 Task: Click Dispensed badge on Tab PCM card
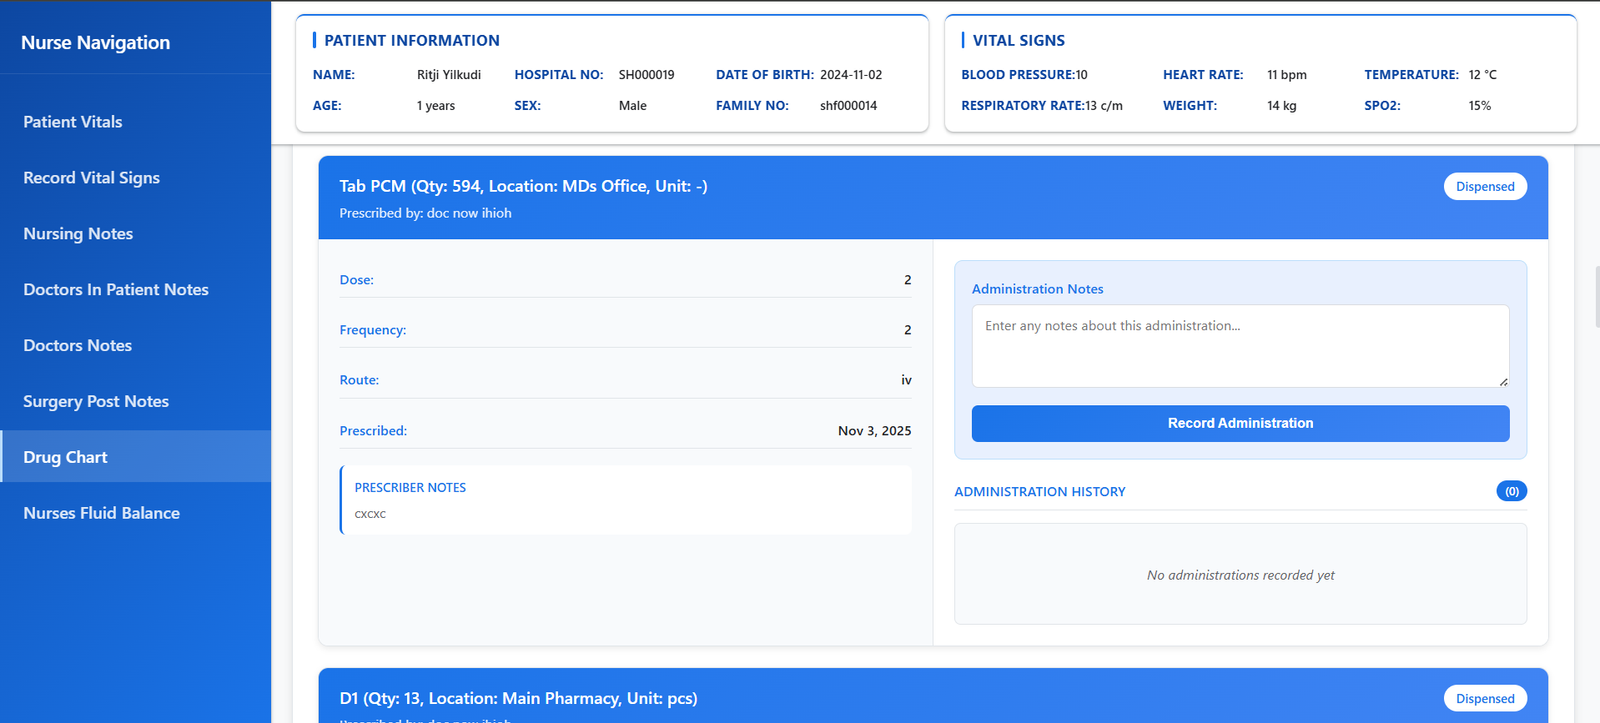pos(1484,187)
